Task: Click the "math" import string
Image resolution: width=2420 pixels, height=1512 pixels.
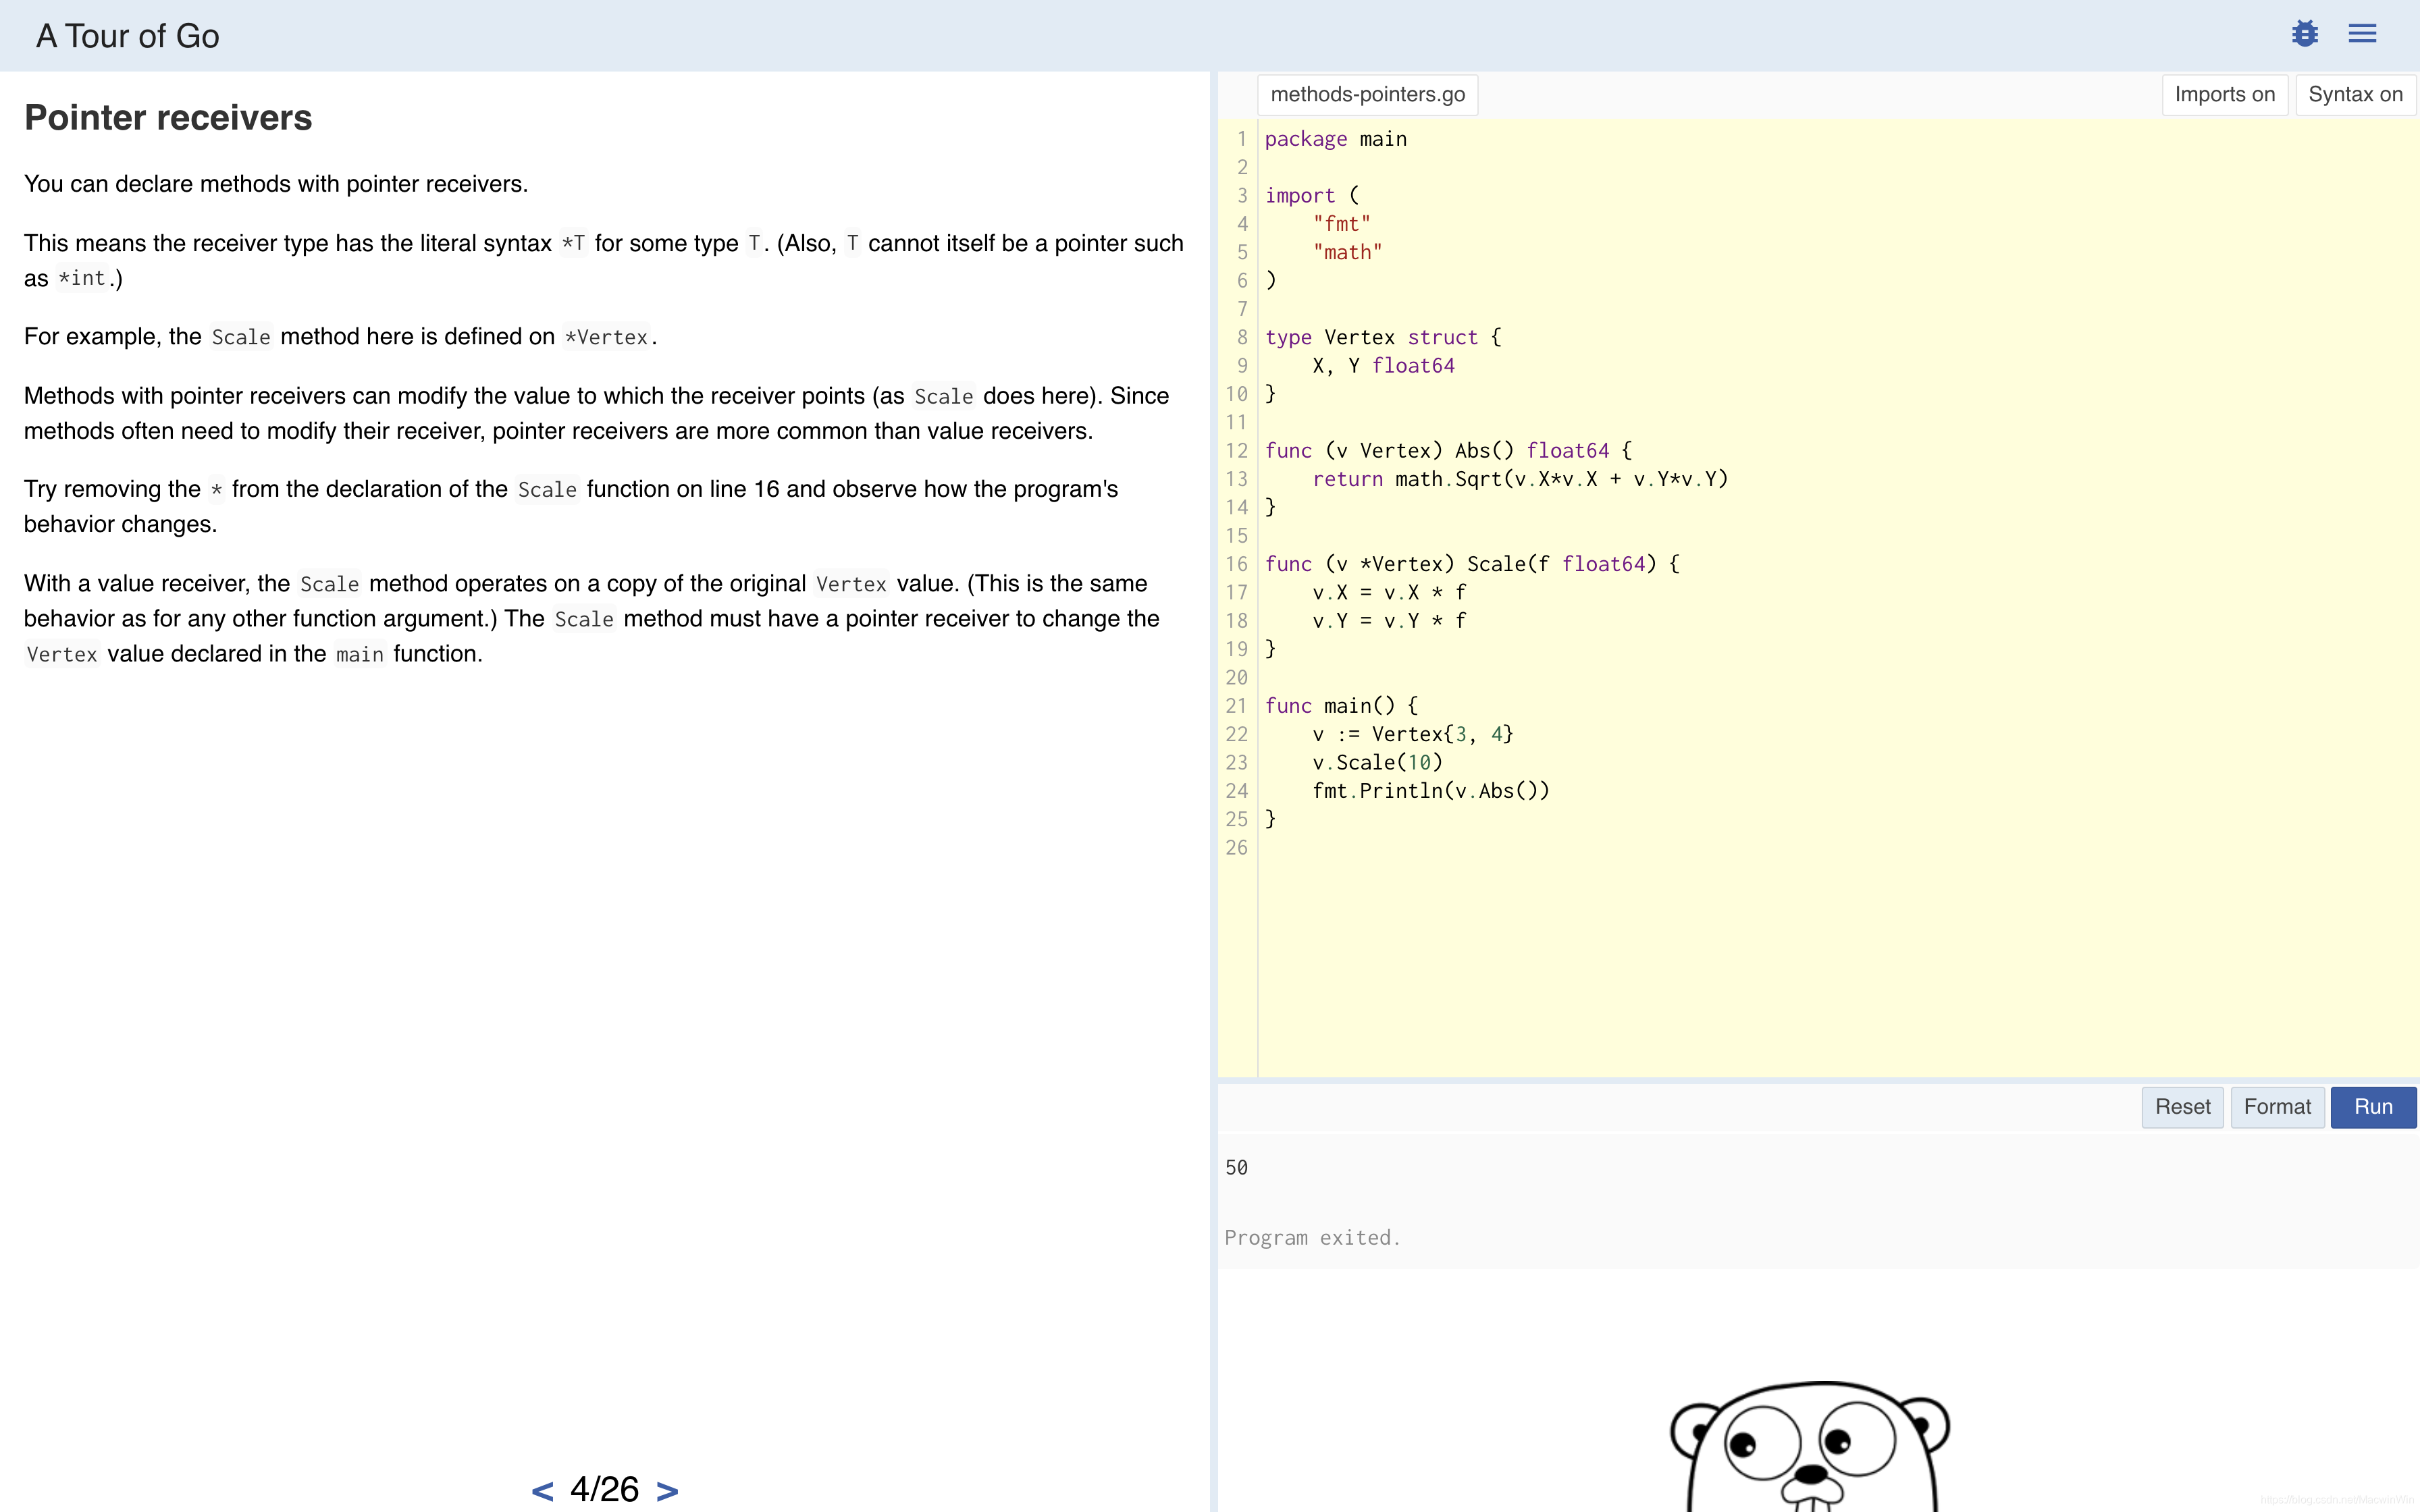Action: coord(1347,252)
